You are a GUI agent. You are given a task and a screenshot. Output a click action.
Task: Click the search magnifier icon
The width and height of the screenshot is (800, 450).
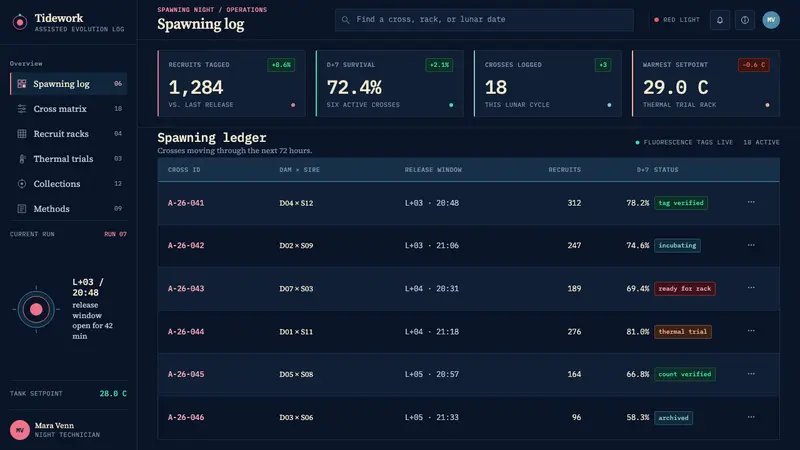point(345,20)
